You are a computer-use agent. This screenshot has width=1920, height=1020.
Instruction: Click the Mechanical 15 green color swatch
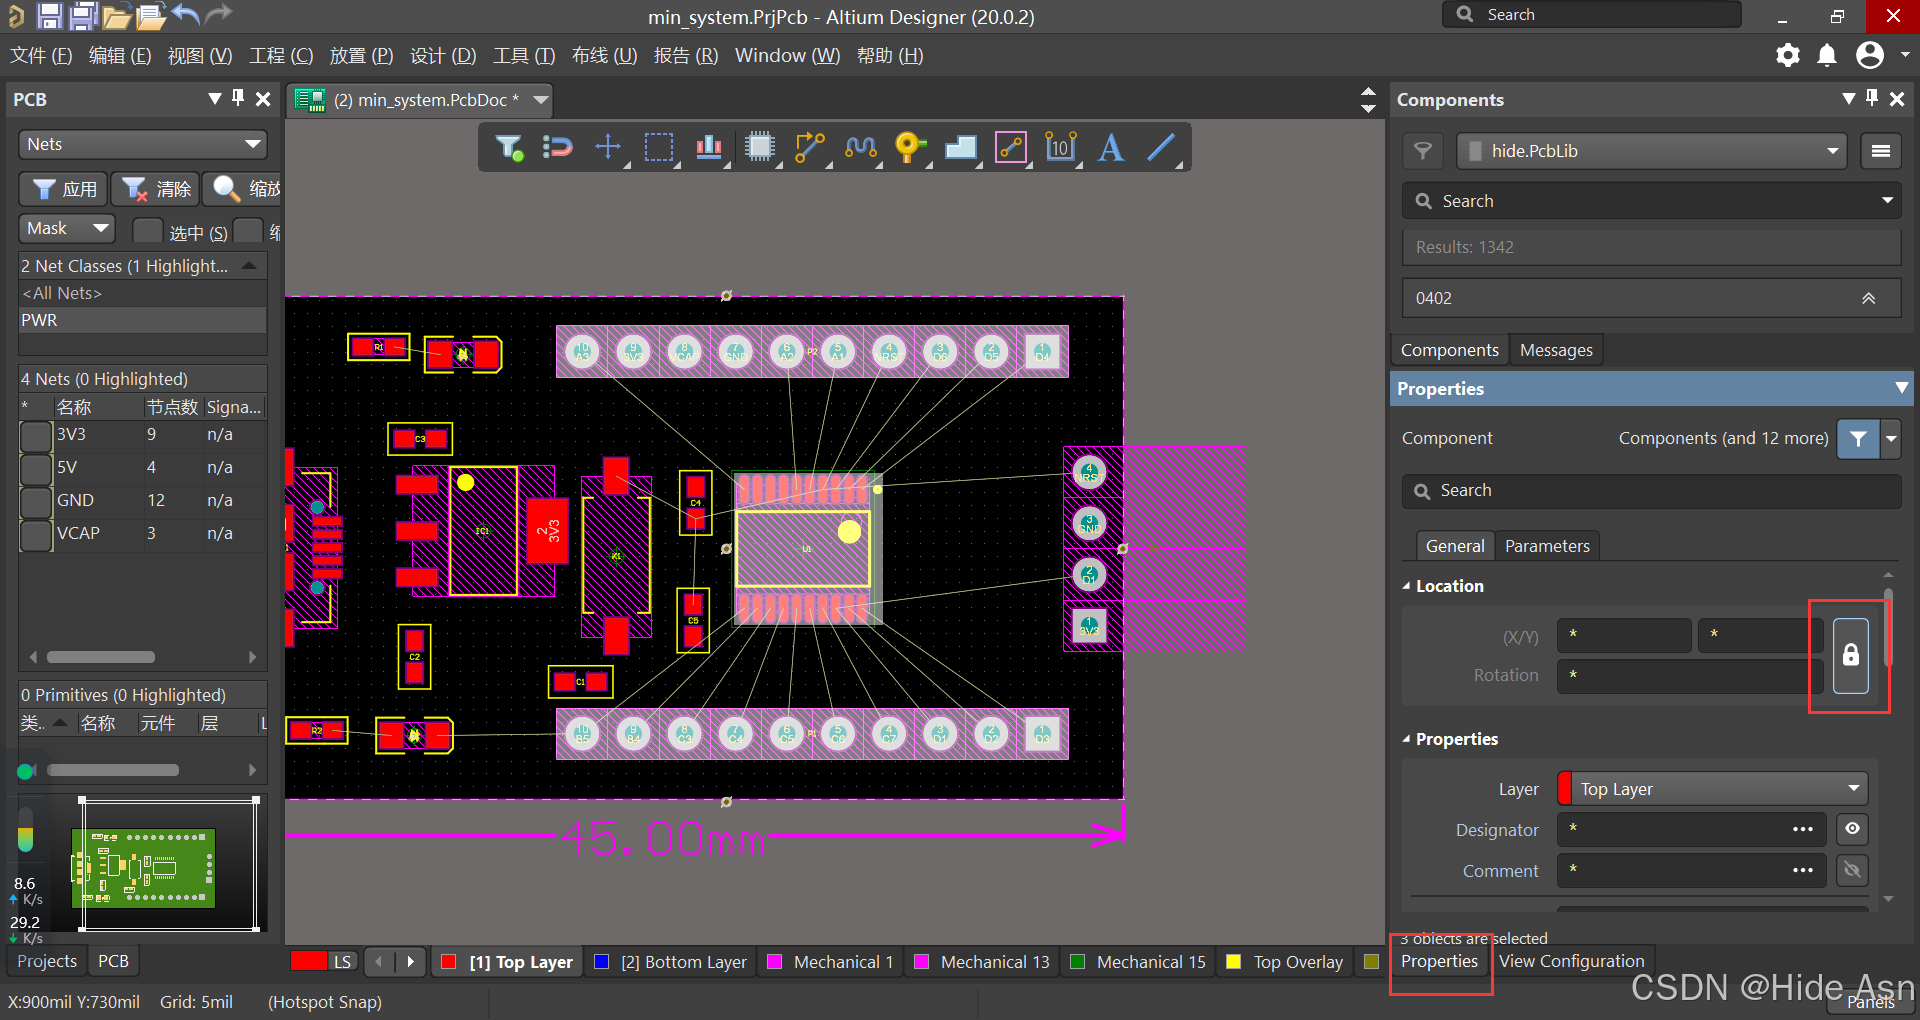(x=1077, y=962)
